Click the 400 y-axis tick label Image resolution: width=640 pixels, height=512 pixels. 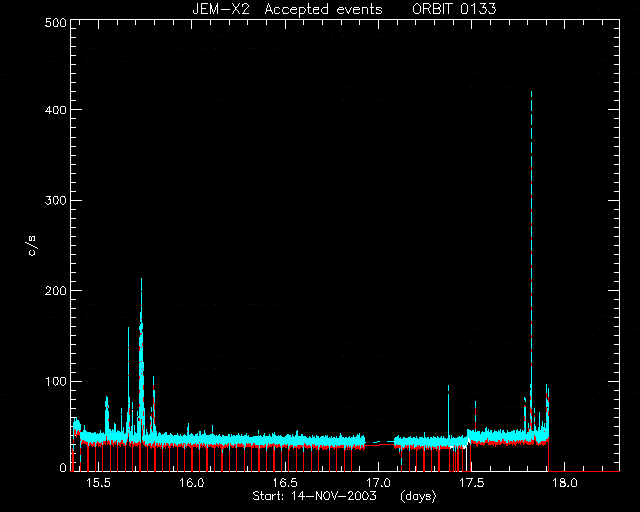[x=55, y=110]
